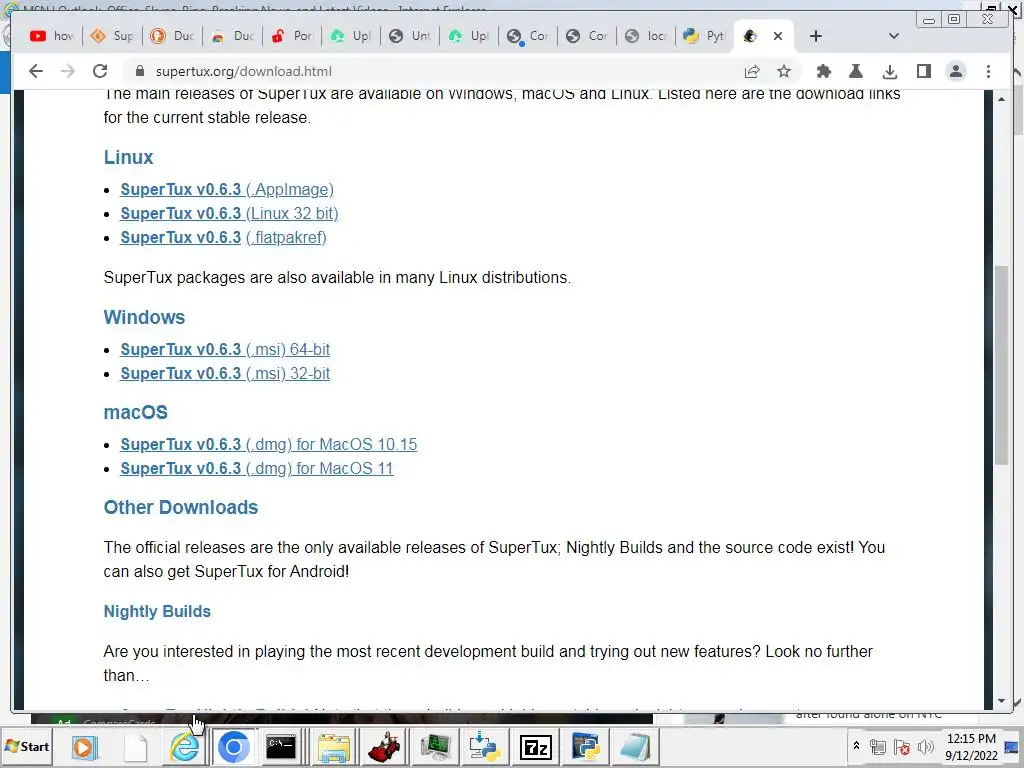
Task: Open the network tray icon
Action: tap(878, 746)
